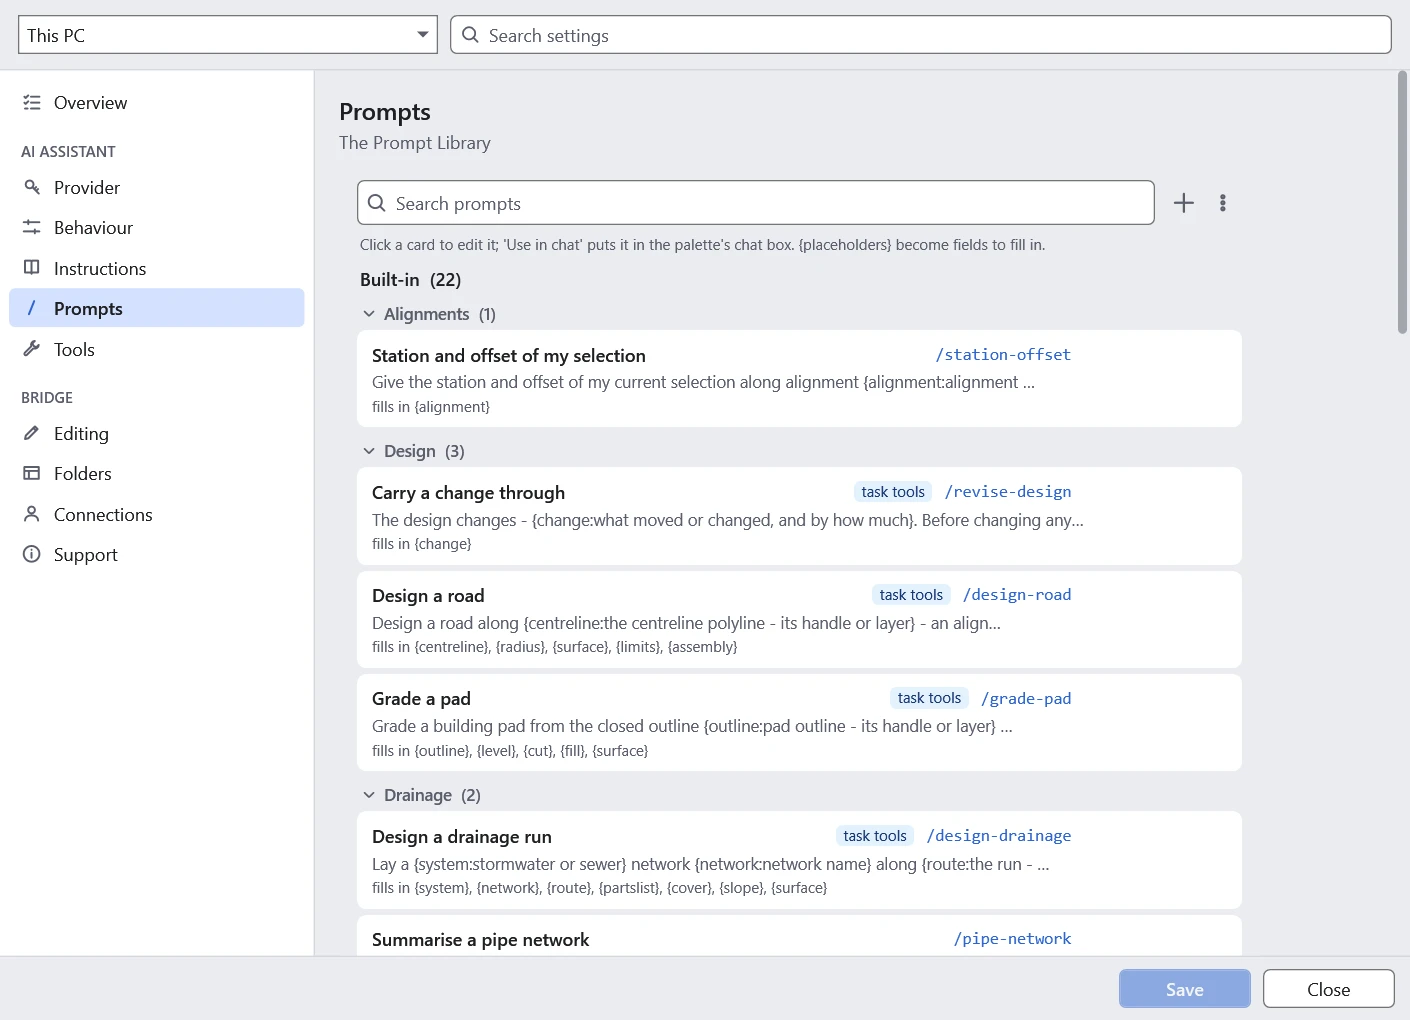Click the Editing pencil icon
The width and height of the screenshot is (1410, 1020).
[x=32, y=433]
